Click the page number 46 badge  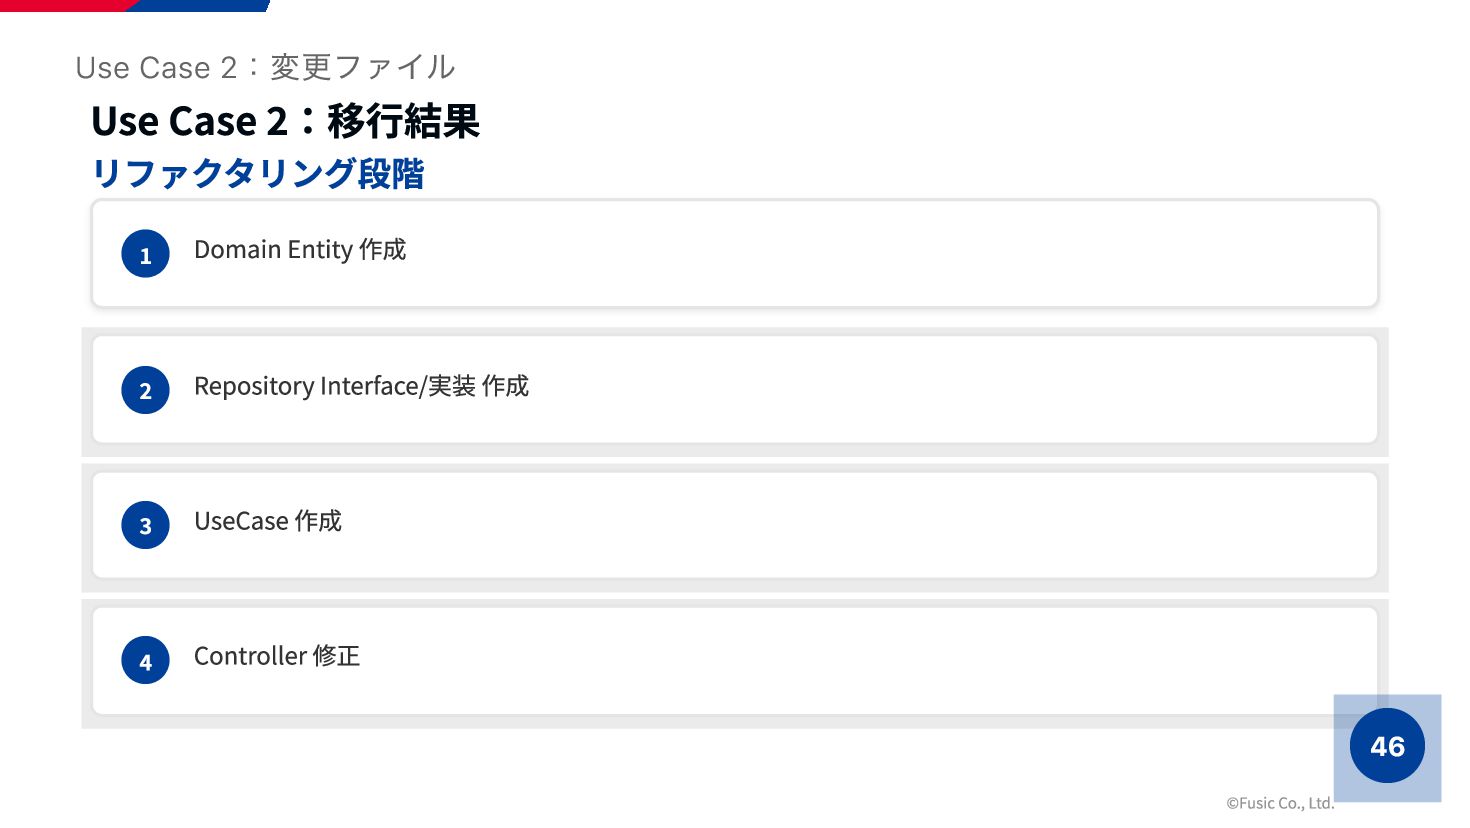[x=1387, y=746]
